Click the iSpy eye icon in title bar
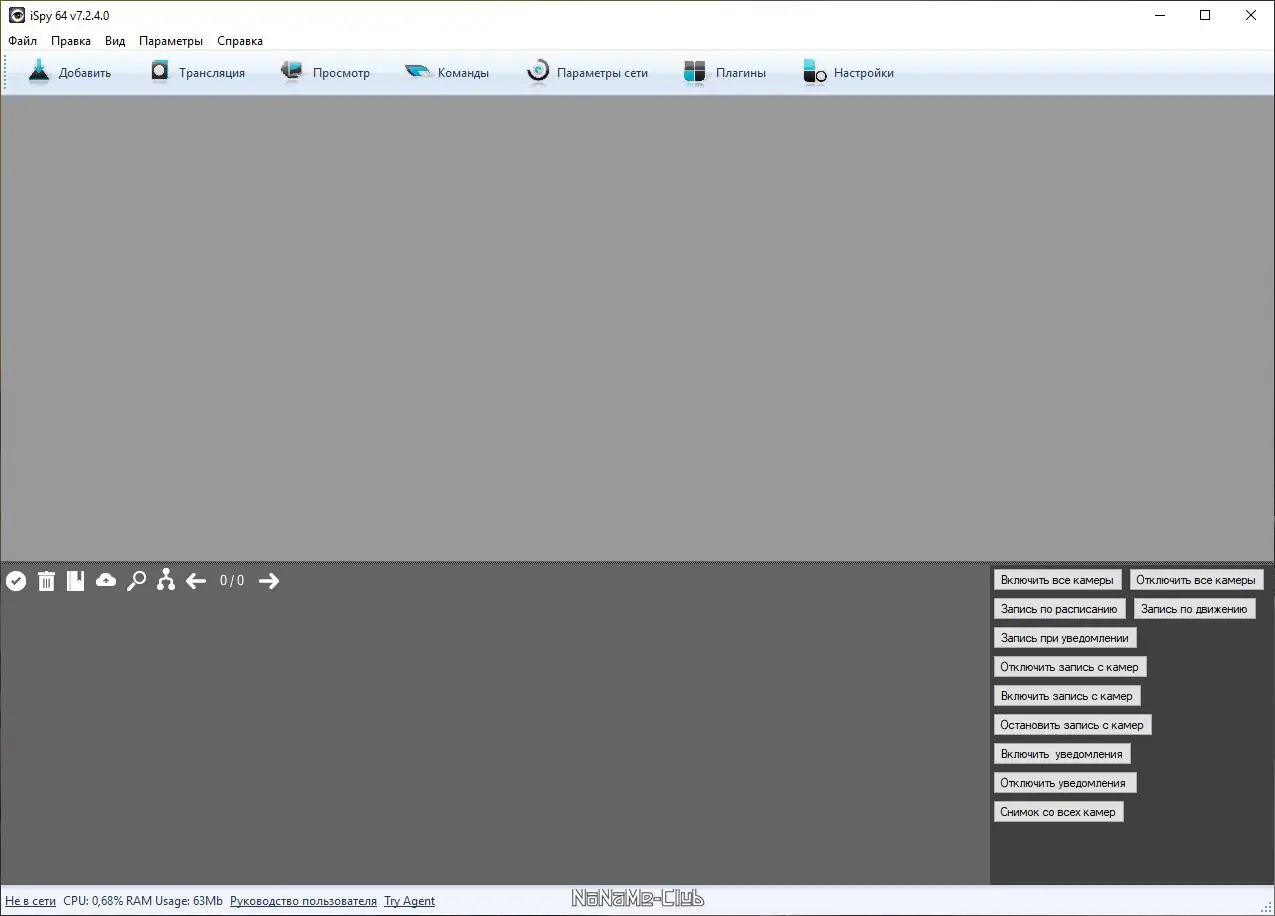 [x=17, y=15]
